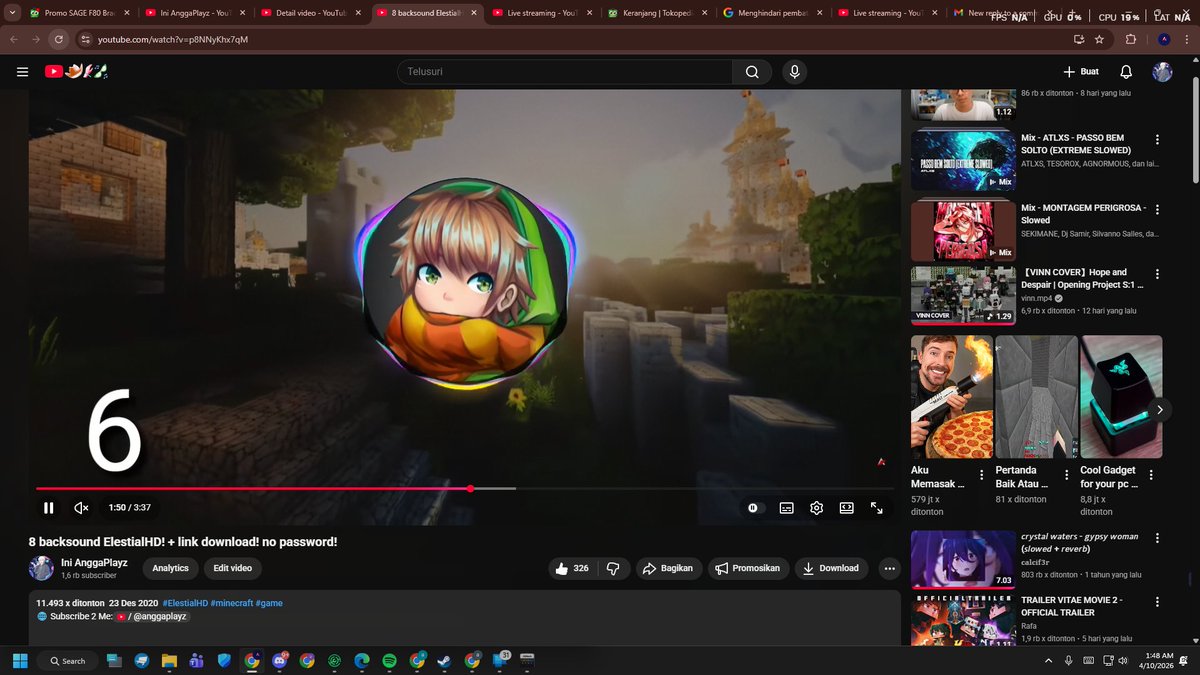This screenshot has width=1200, height=675.
Task: Open the notifications bell
Action: coord(1125,71)
